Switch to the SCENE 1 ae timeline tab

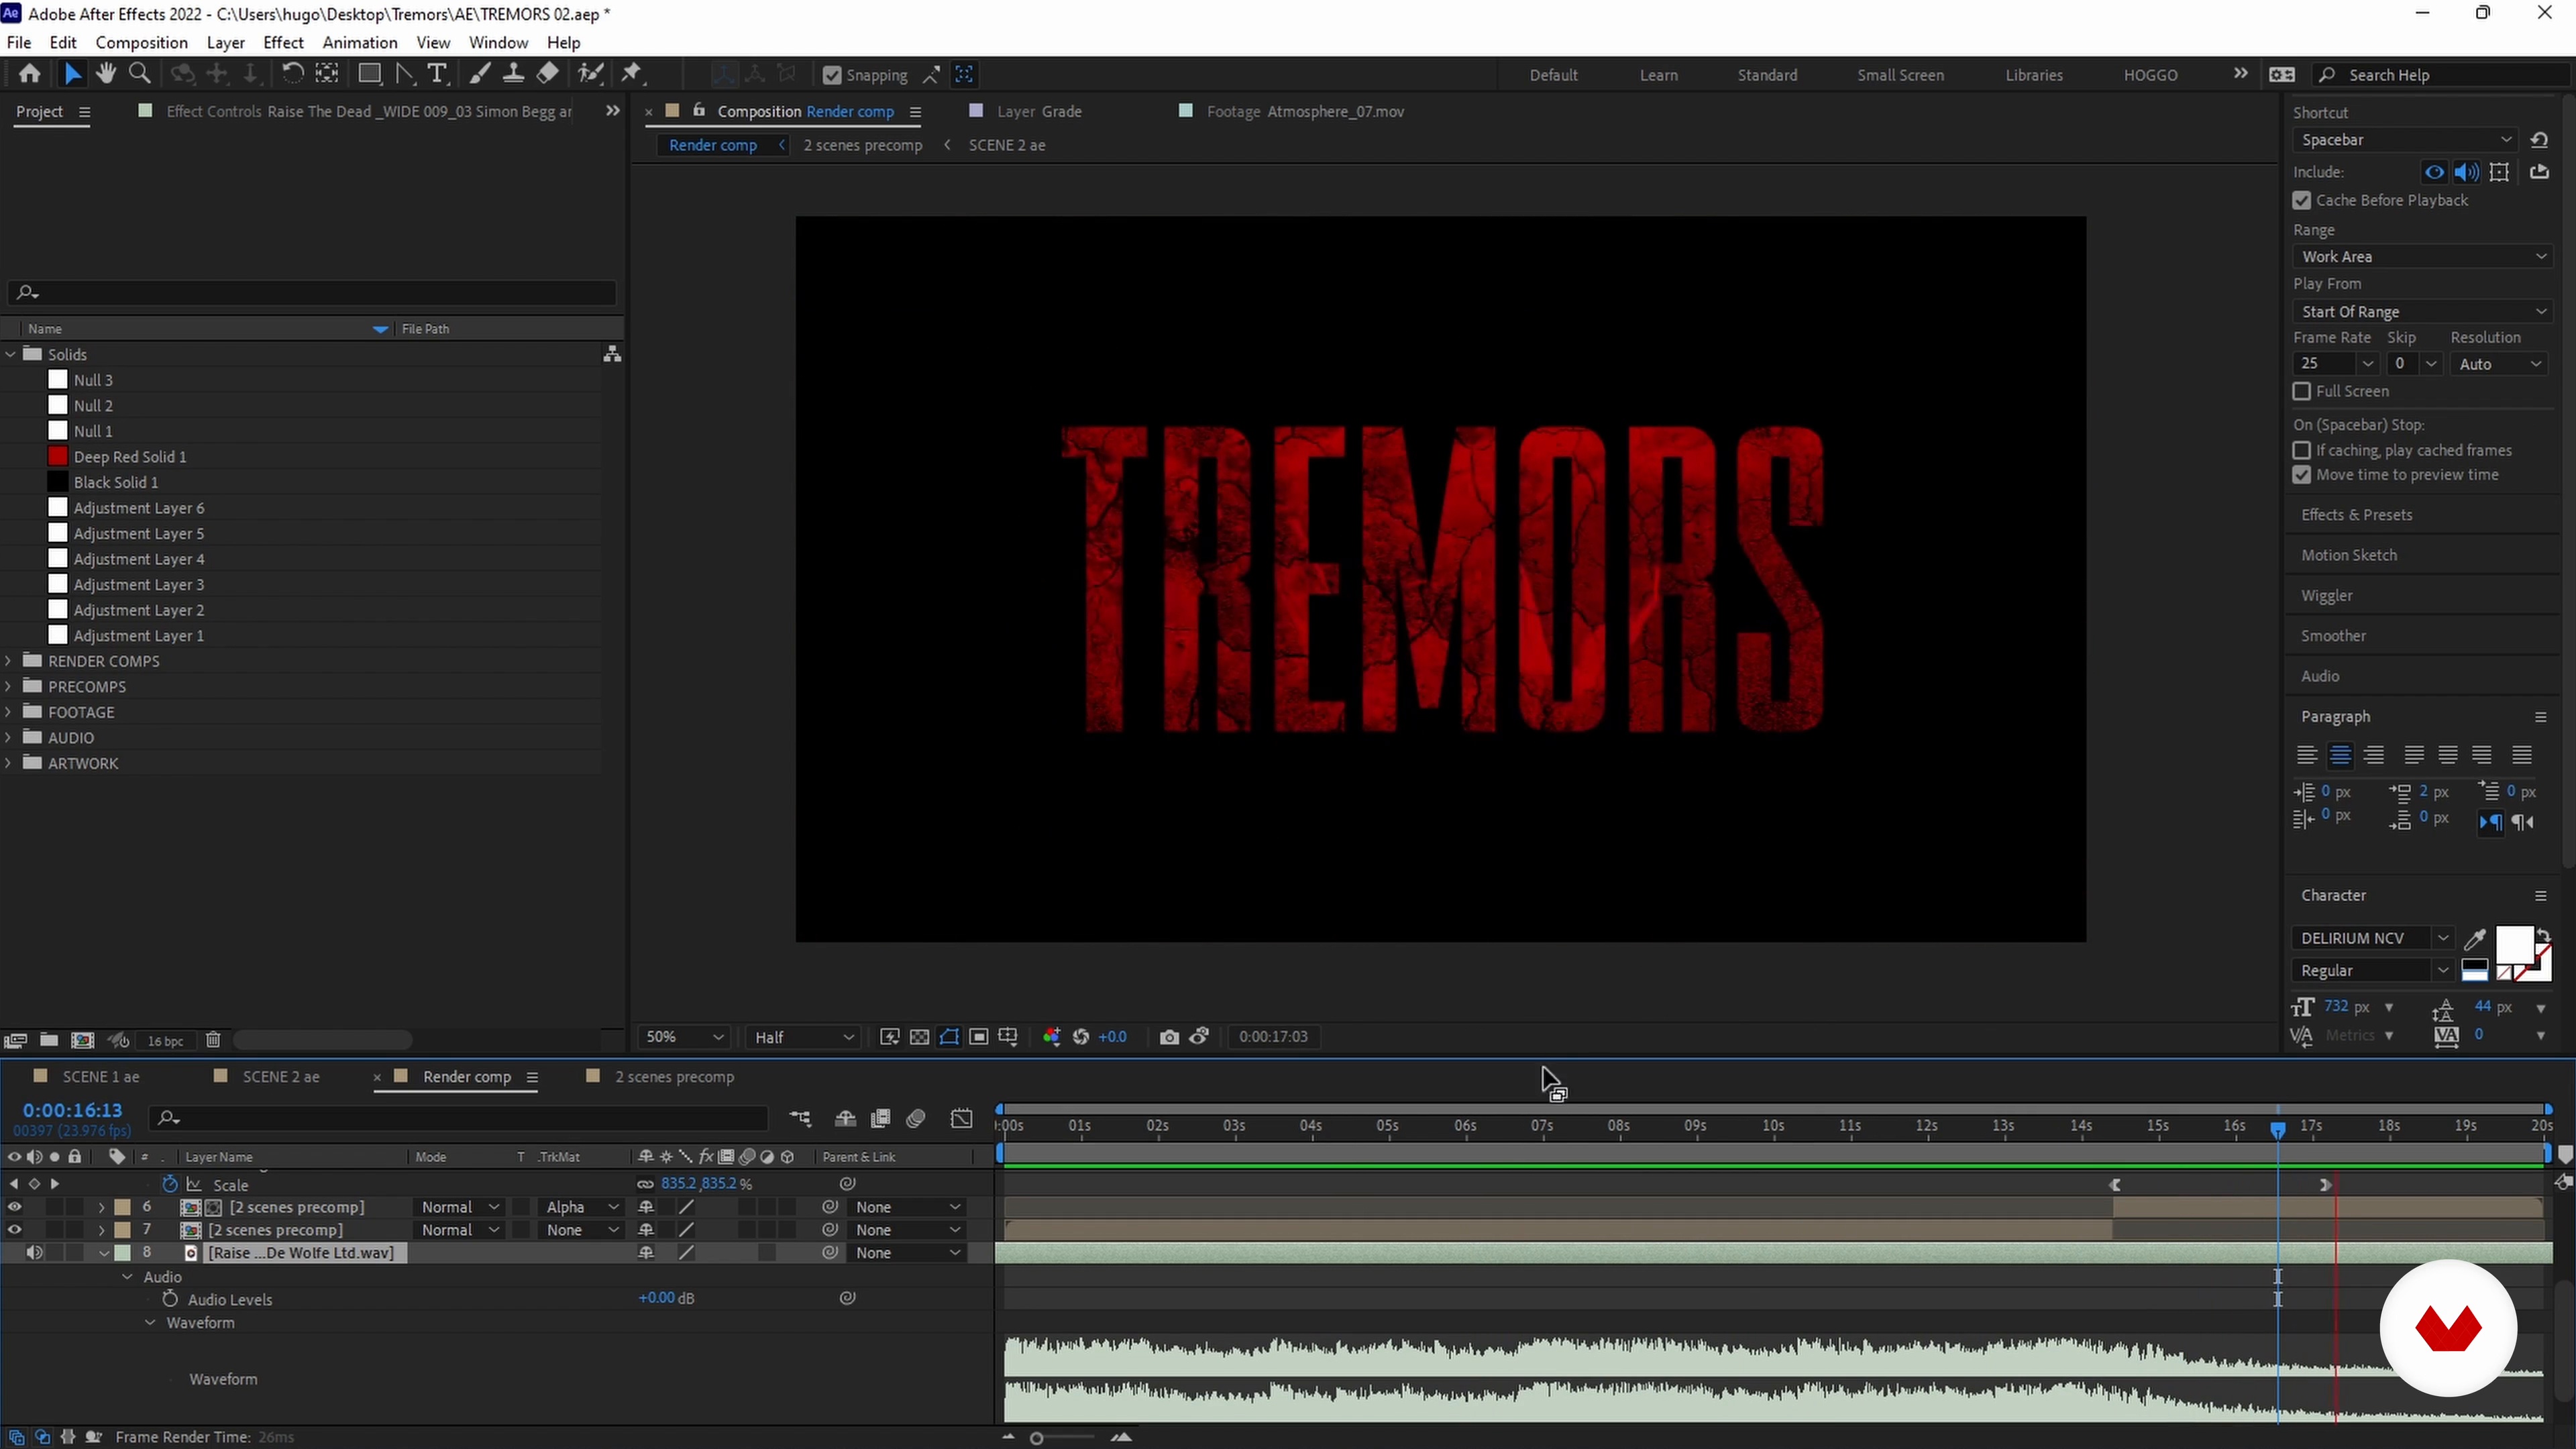point(100,1077)
